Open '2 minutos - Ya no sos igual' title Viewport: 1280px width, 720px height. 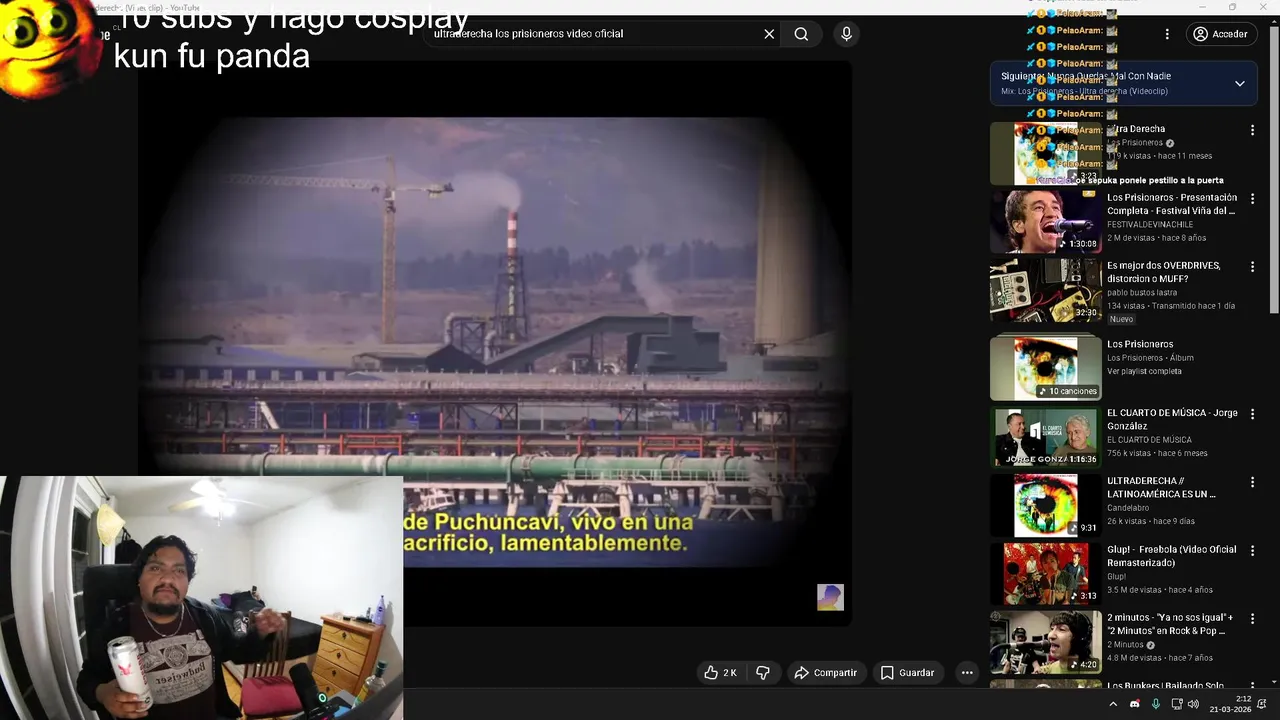pyautogui.click(x=1170, y=624)
